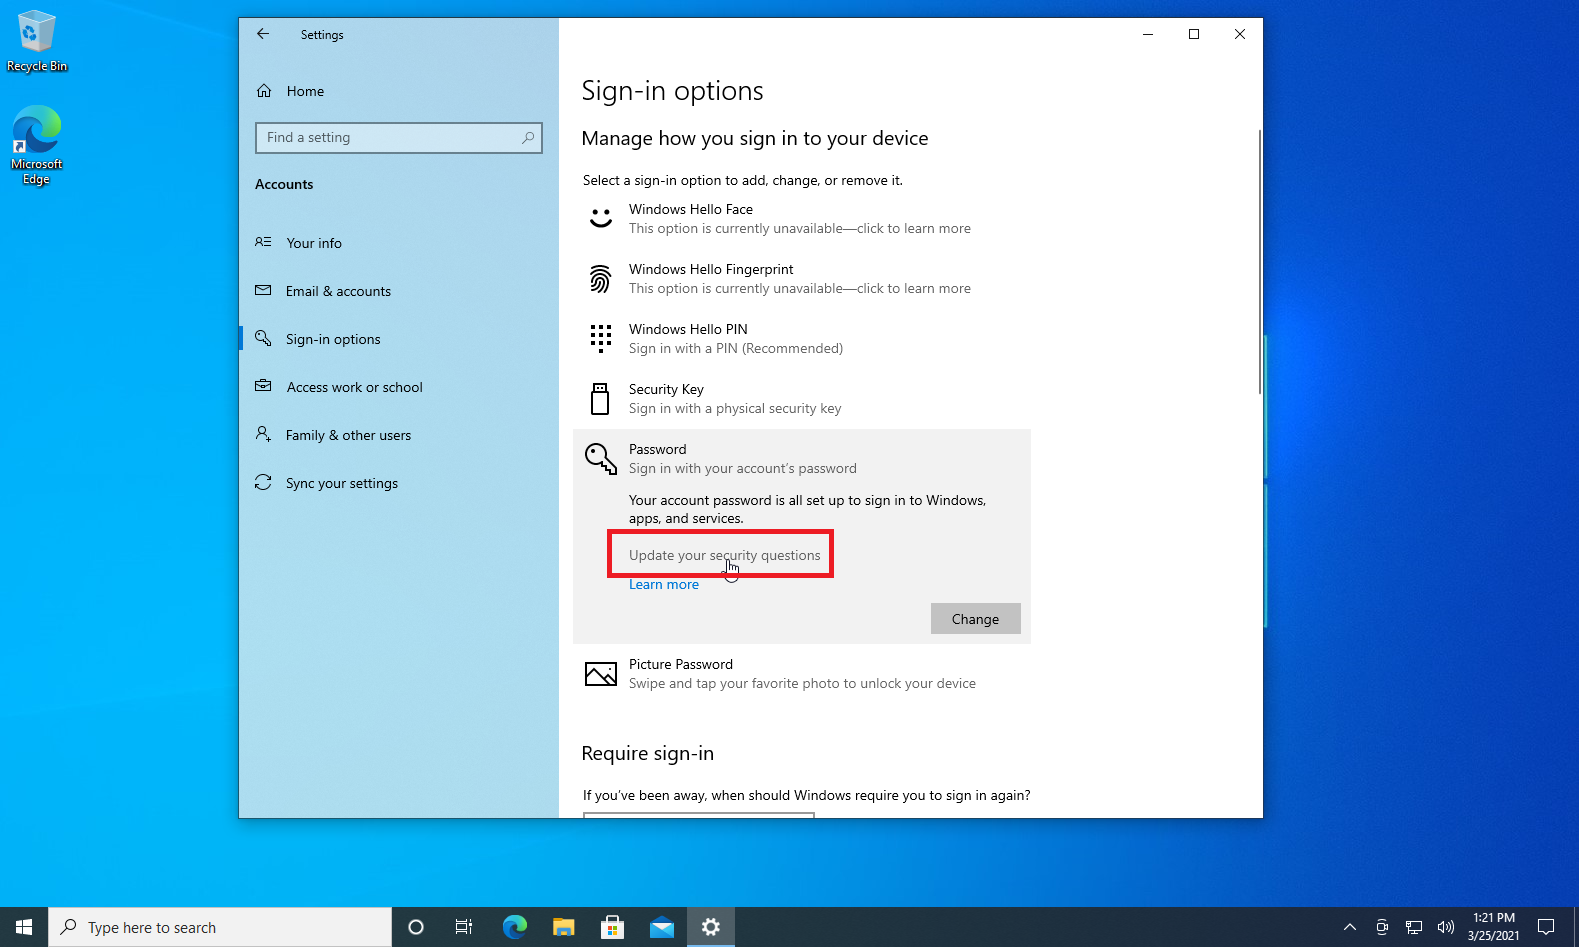Expand the Windows Hello PIN option
The width and height of the screenshot is (1579, 947).
(x=802, y=339)
